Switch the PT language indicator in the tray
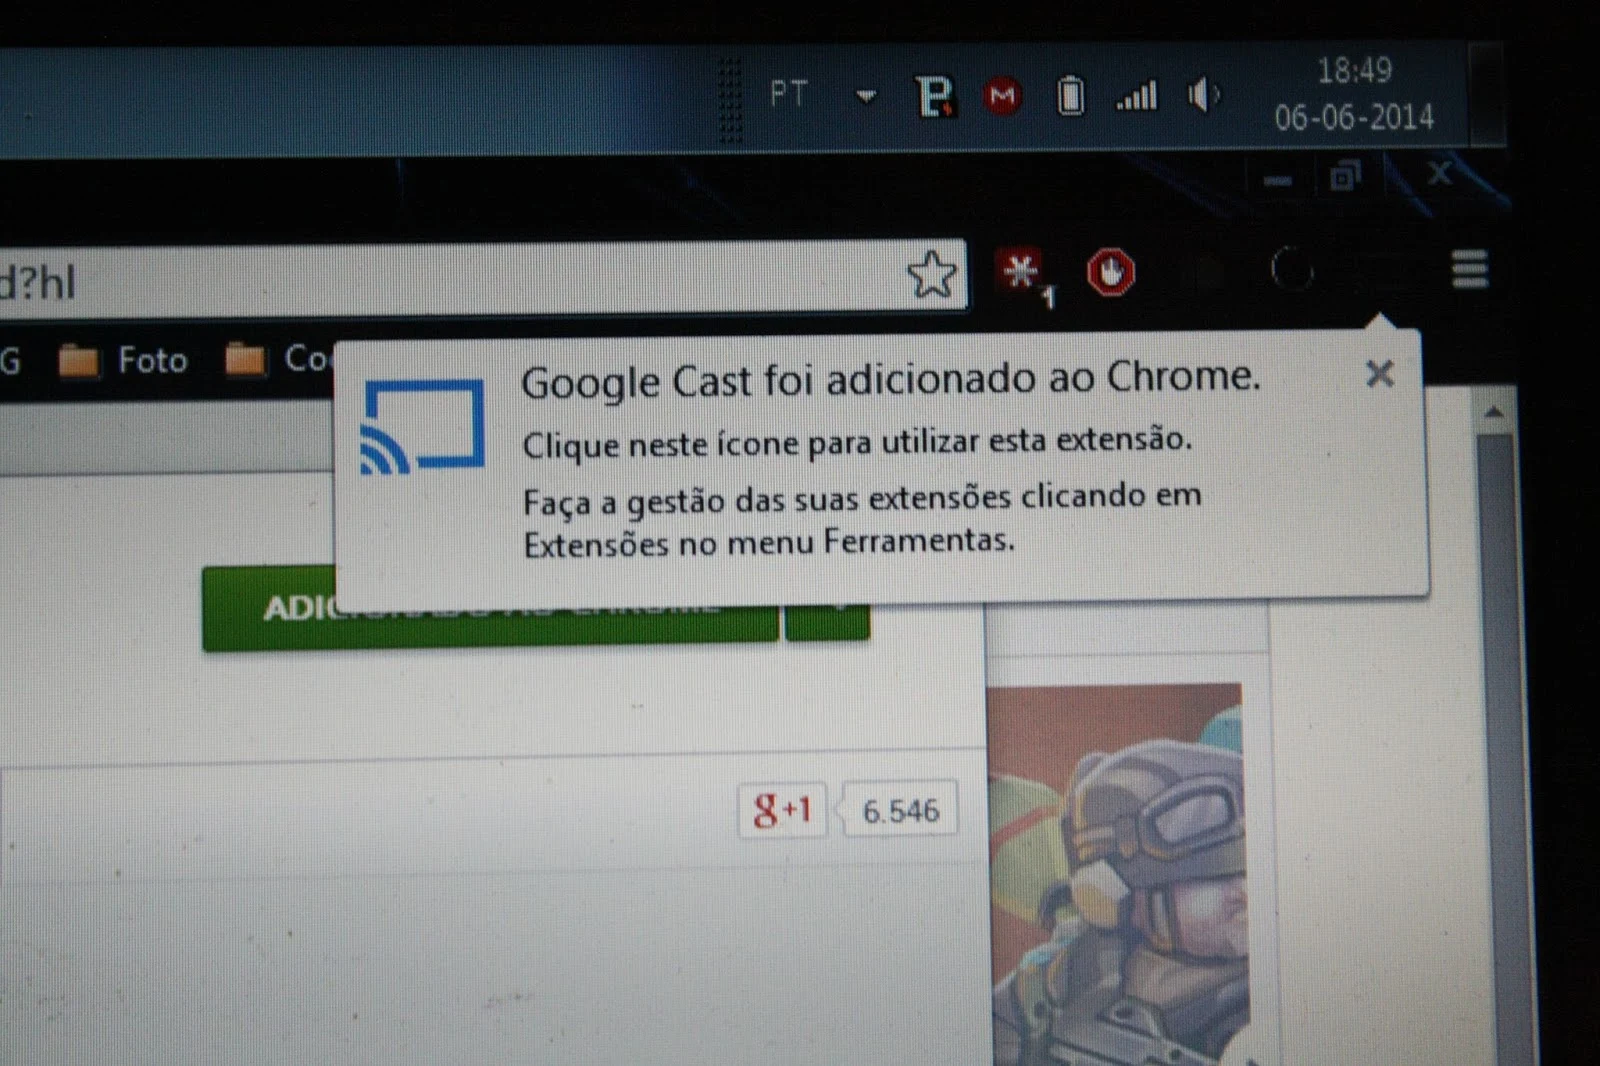The width and height of the screenshot is (1600, 1066). point(788,94)
